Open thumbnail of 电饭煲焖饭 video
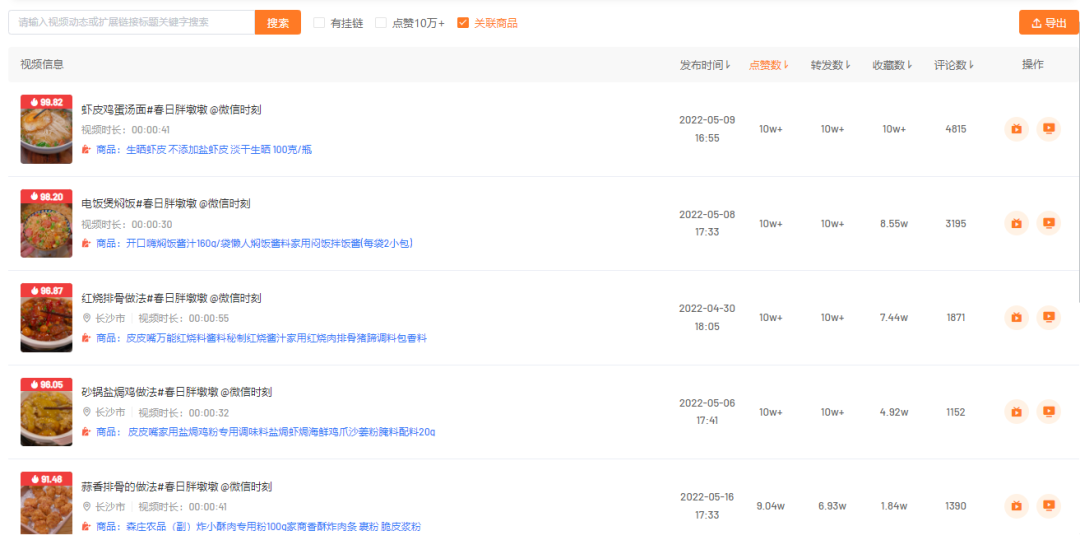The height and width of the screenshot is (540, 1080). tap(46, 224)
